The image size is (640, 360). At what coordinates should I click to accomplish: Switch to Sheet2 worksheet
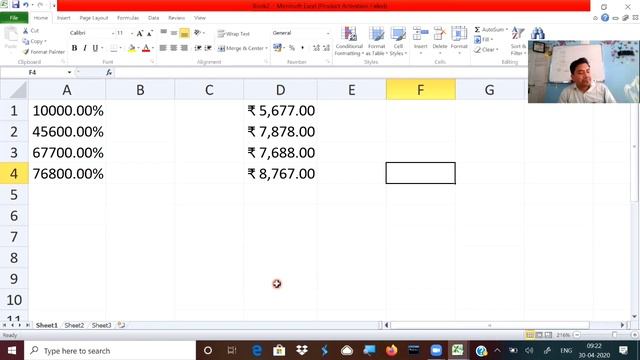point(74,325)
